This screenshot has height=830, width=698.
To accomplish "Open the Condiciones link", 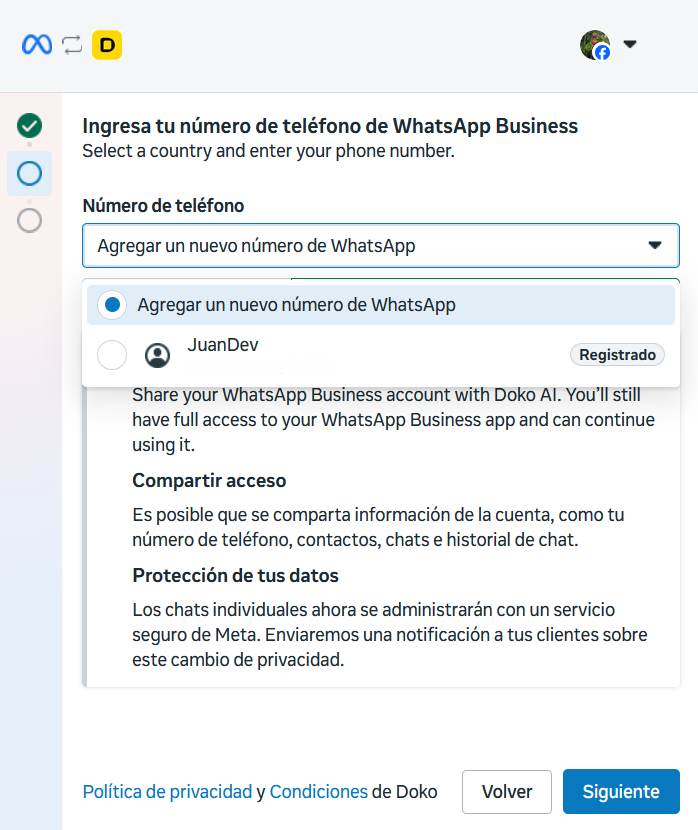I will (x=319, y=792).
